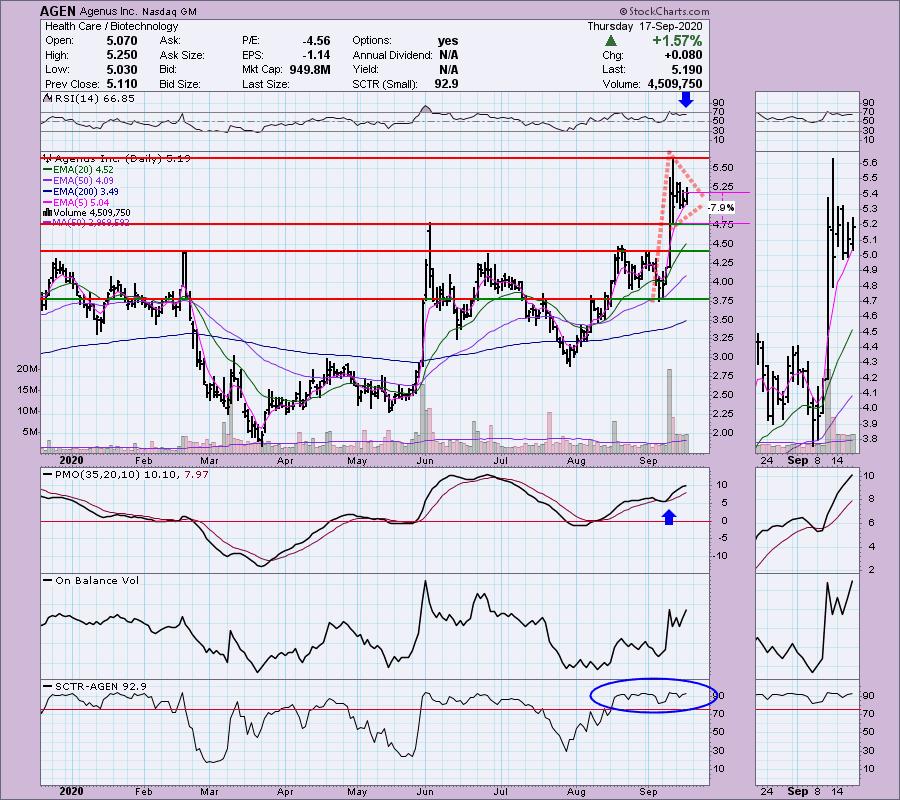Image resolution: width=900 pixels, height=800 pixels.
Task: Click the Jun label on price chart axis
Action: click(425, 461)
